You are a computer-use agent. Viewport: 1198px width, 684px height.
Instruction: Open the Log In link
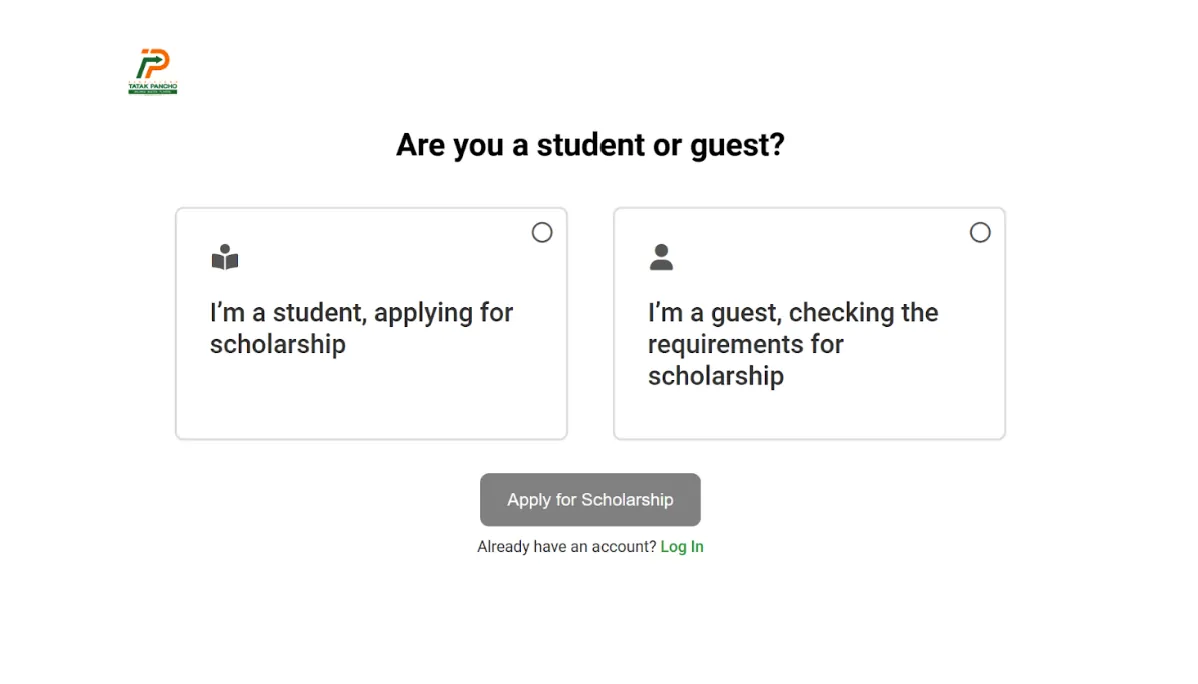[x=682, y=546]
